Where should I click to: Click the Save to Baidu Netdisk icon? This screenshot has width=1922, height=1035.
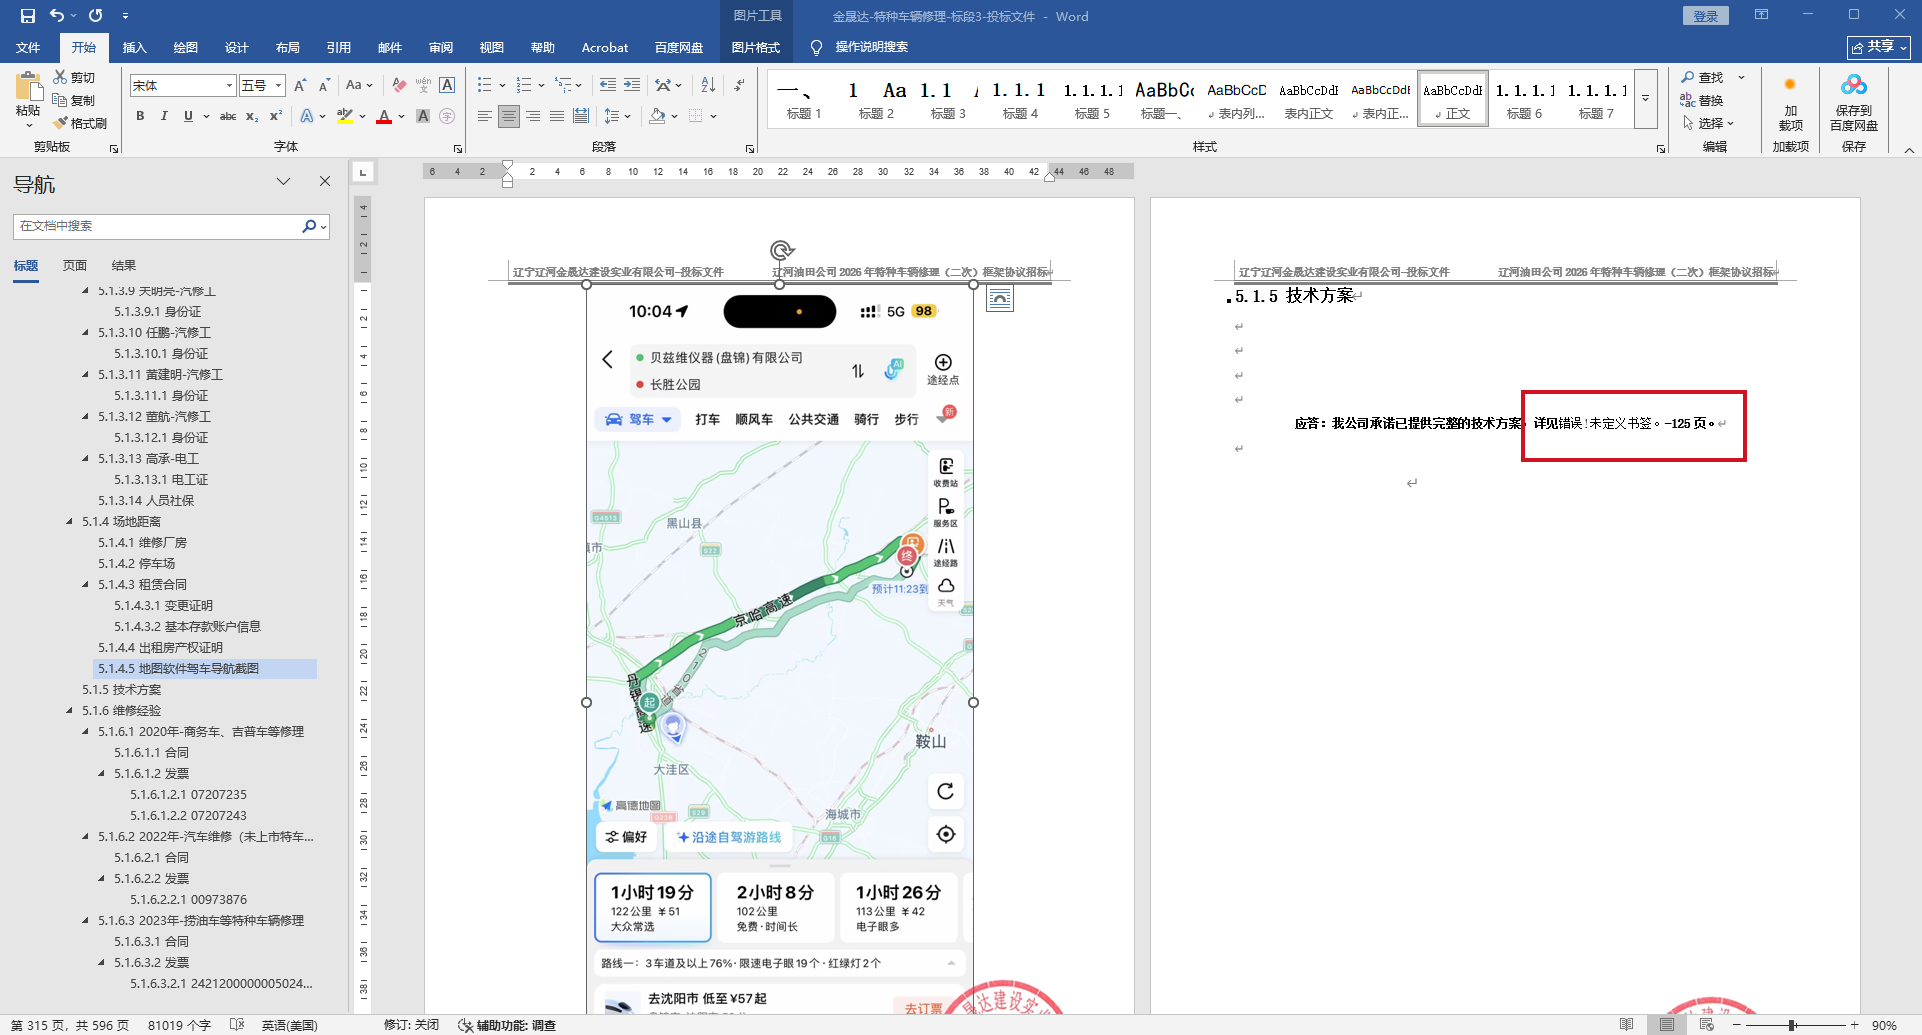[1854, 86]
